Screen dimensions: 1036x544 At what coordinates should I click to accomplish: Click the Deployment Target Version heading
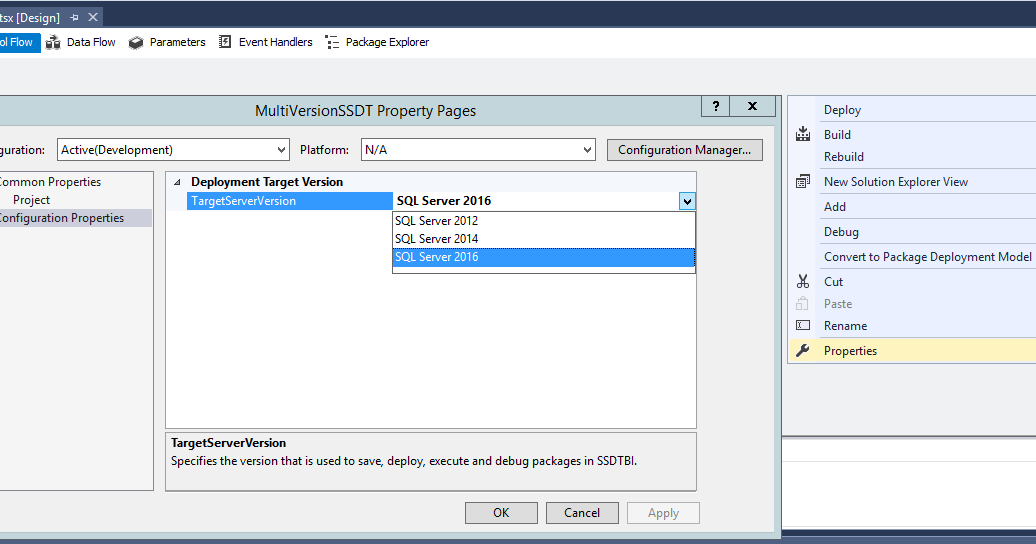267,182
